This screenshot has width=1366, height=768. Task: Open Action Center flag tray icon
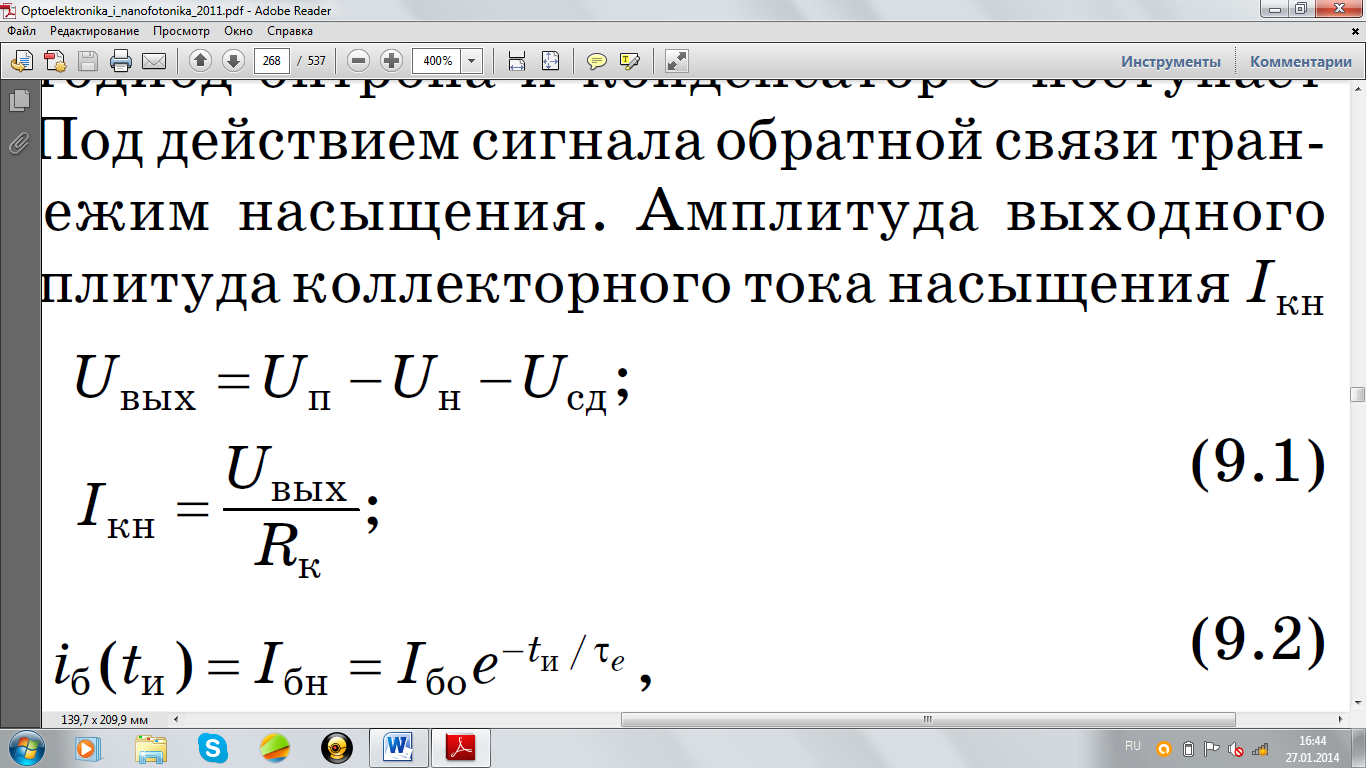(x=1211, y=748)
